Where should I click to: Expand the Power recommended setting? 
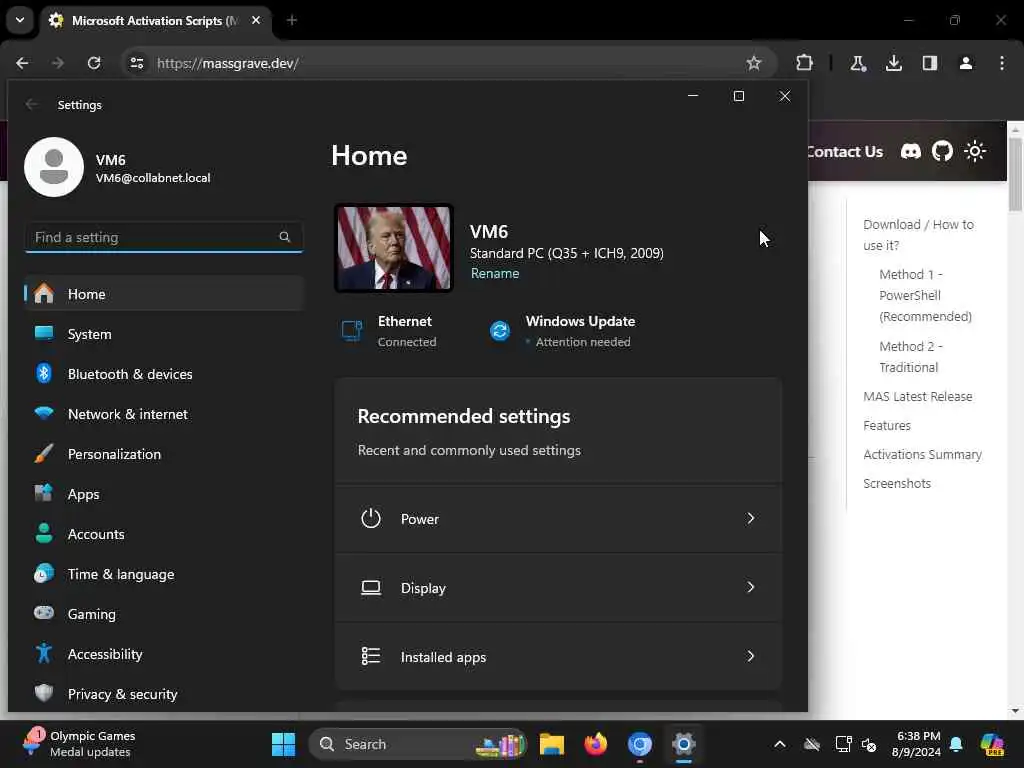tap(558, 519)
